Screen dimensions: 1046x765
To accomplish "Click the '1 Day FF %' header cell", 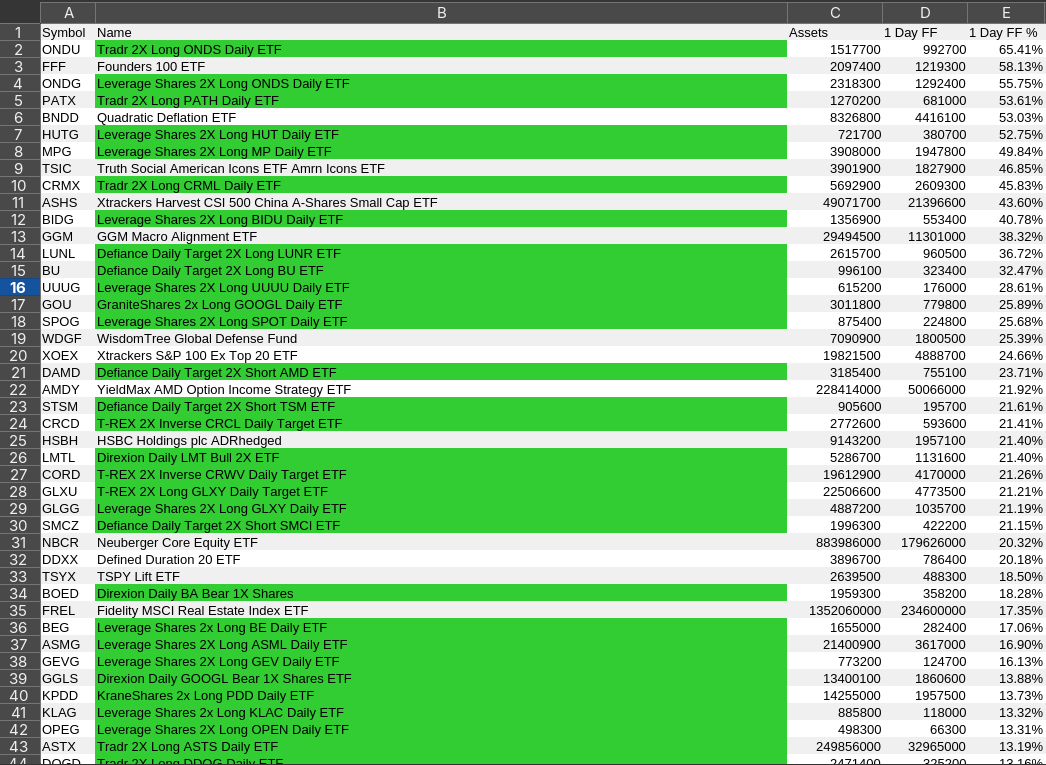I will click(x=1006, y=33).
